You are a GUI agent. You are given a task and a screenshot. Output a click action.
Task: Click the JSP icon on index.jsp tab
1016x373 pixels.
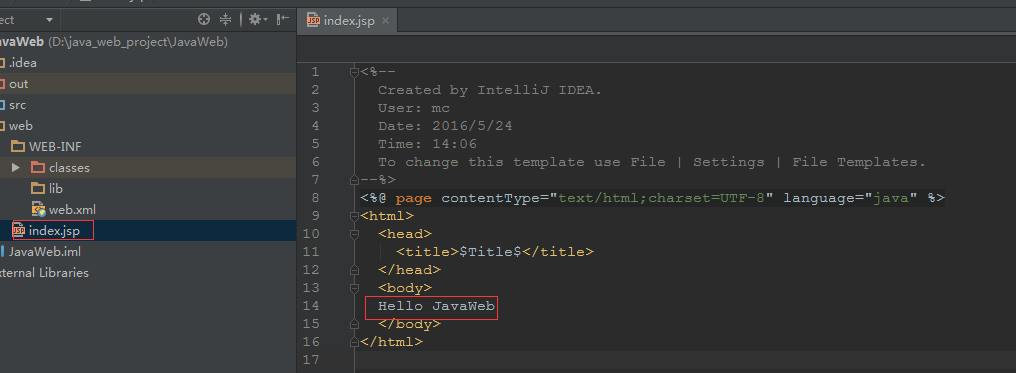pos(314,20)
